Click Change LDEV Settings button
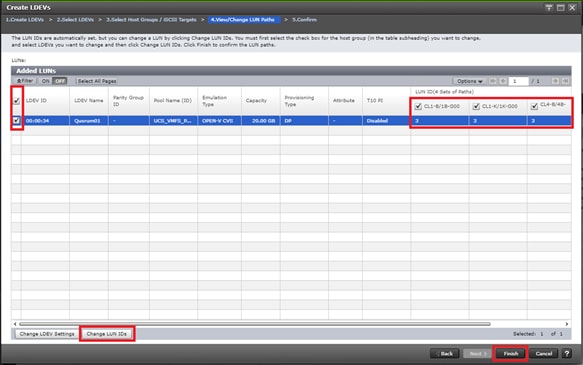 47,334
